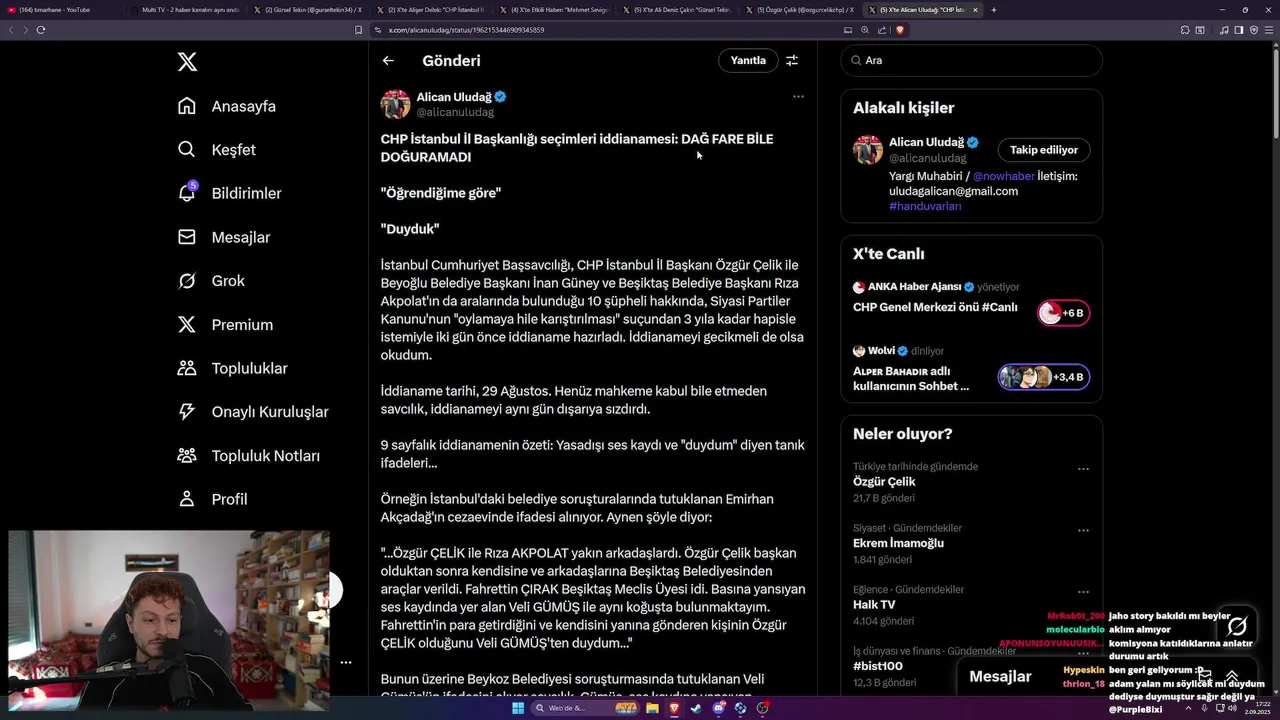Open more options for Halk TV trend

pyautogui.click(x=1083, y=591)
